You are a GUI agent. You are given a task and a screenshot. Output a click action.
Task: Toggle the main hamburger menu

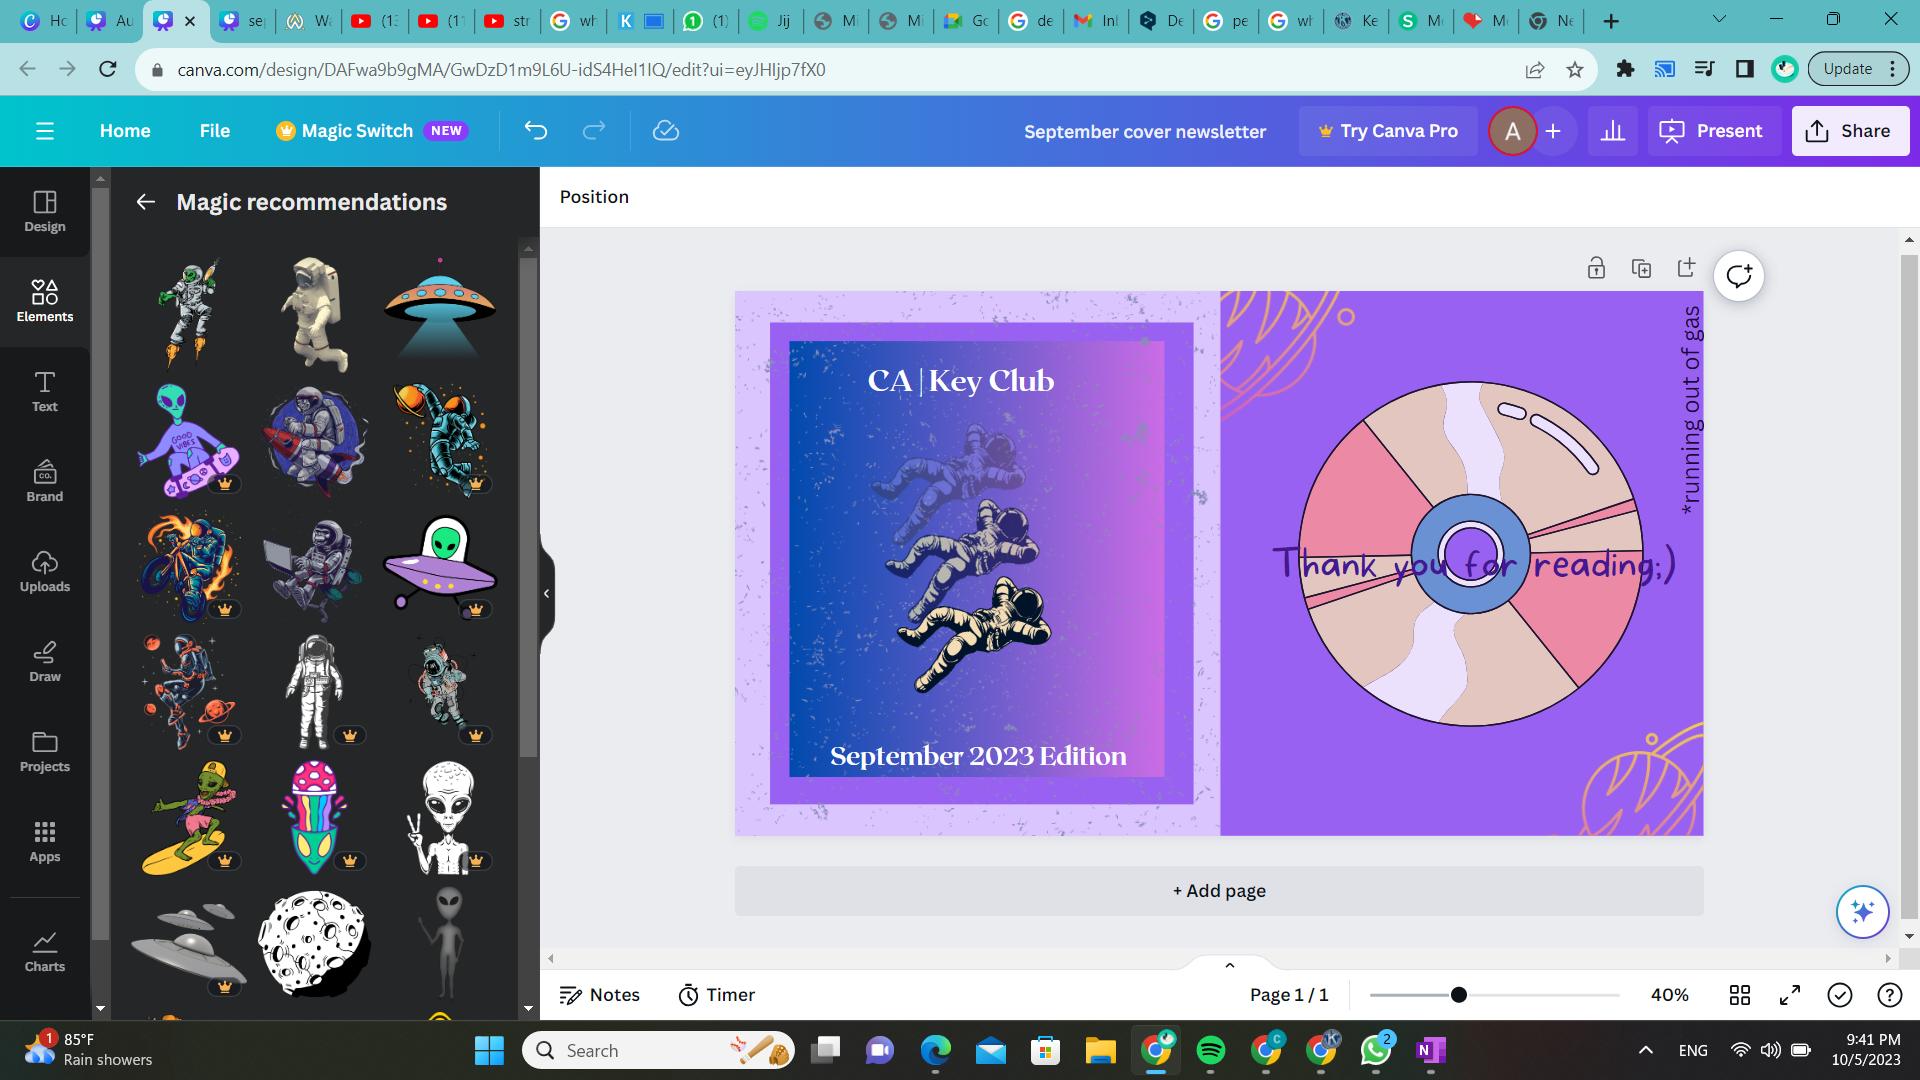click(45, 131)
